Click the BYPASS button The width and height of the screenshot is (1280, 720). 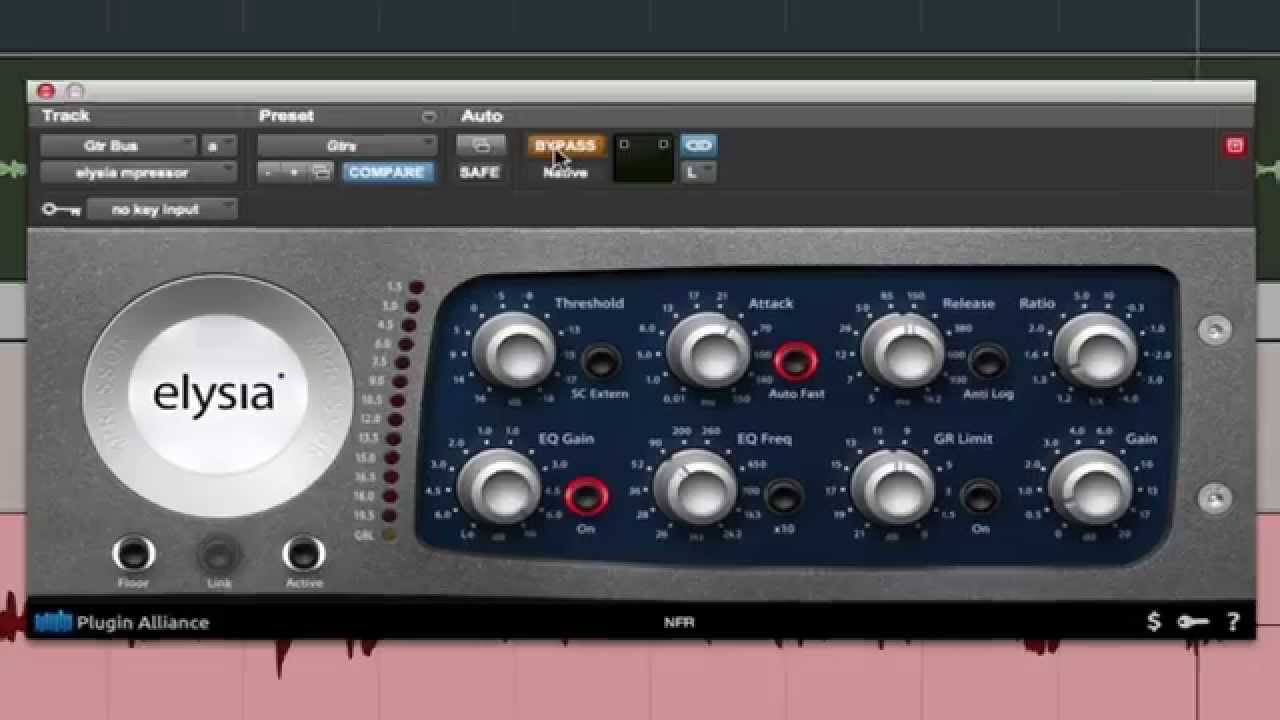coord(566,146)
